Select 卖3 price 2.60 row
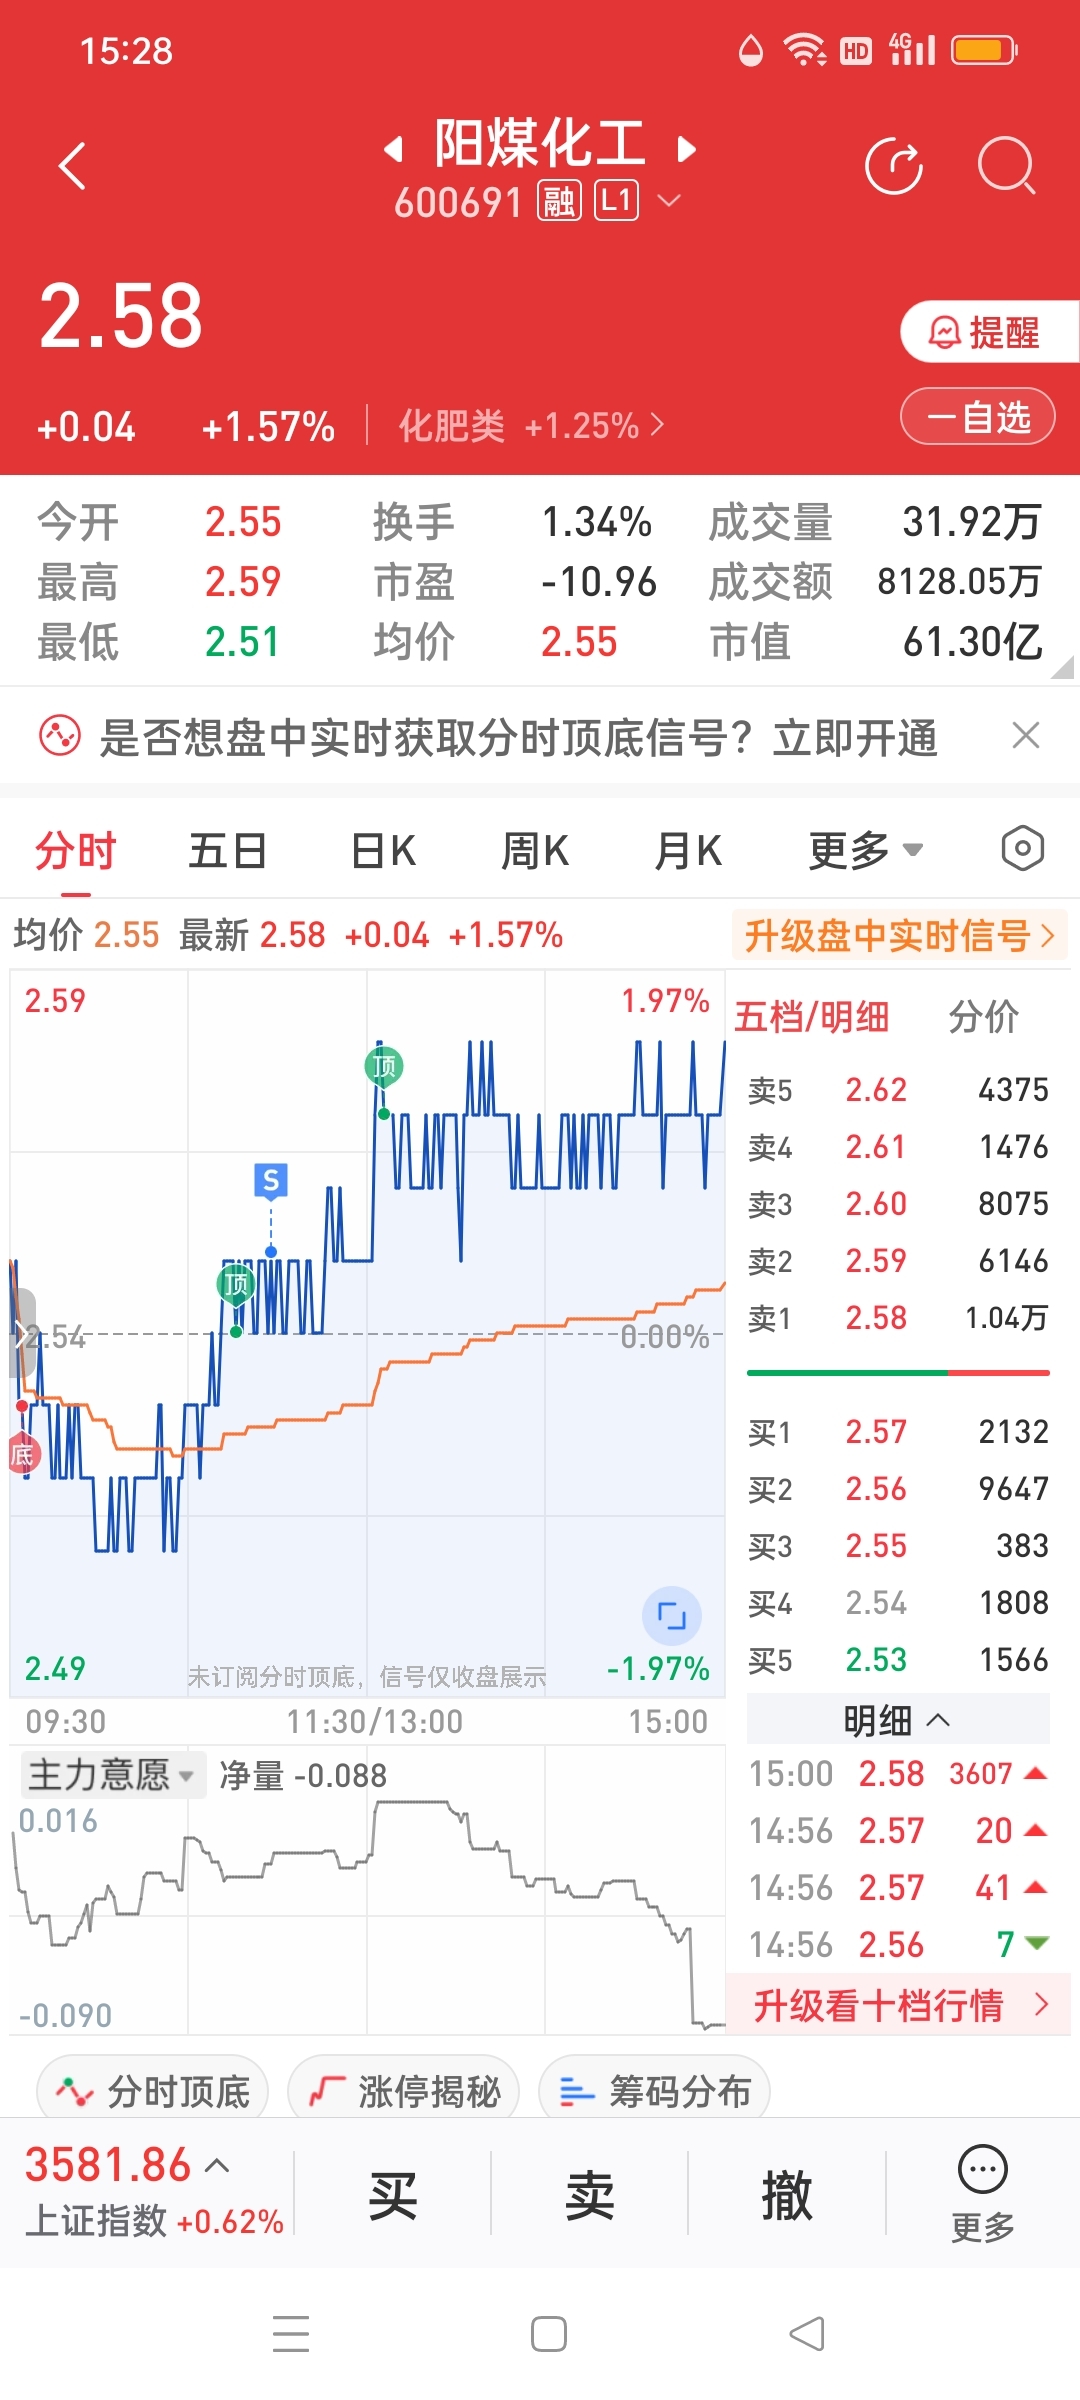 point(898,1203)
